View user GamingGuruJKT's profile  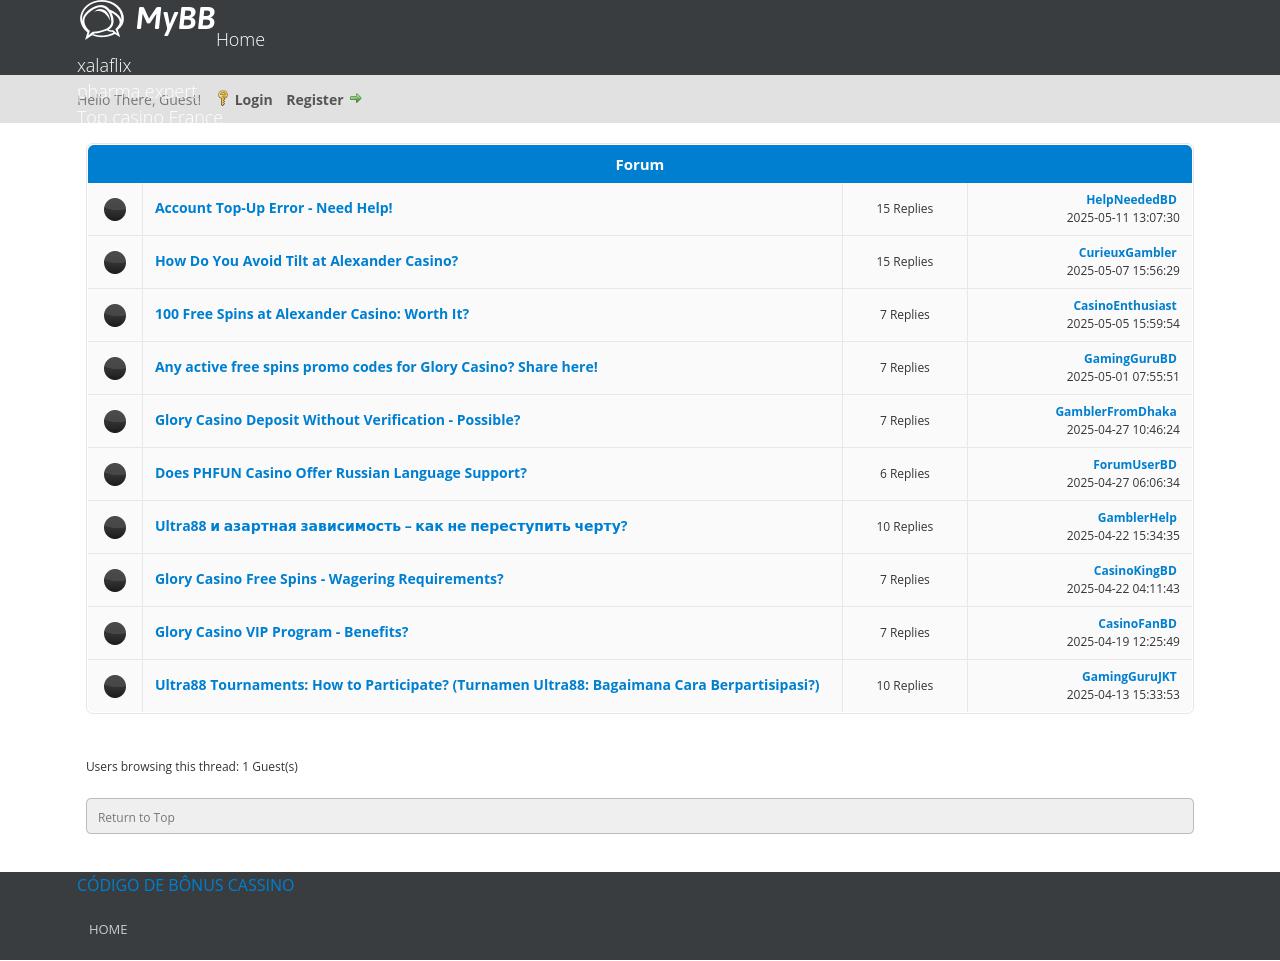pyautogui.click(x=1129, y=677)
